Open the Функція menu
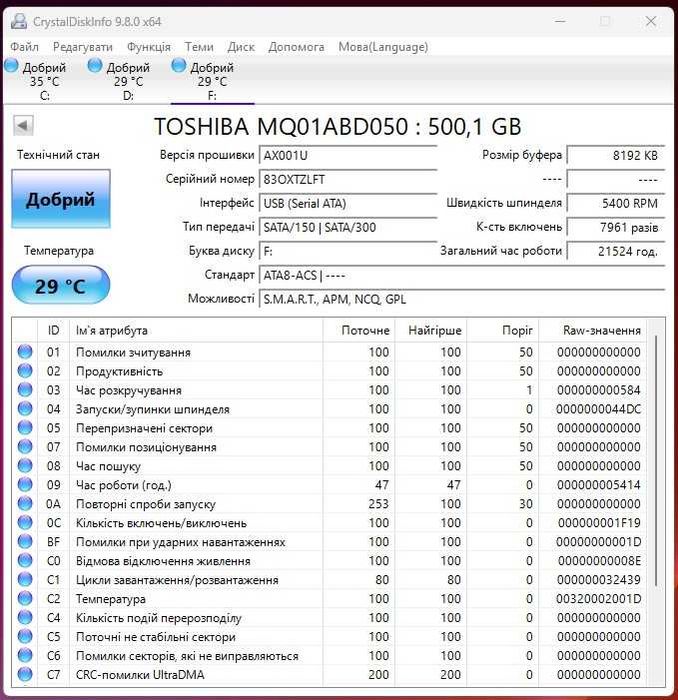Screen dimensions: 678x700 [x=149, y=47]
